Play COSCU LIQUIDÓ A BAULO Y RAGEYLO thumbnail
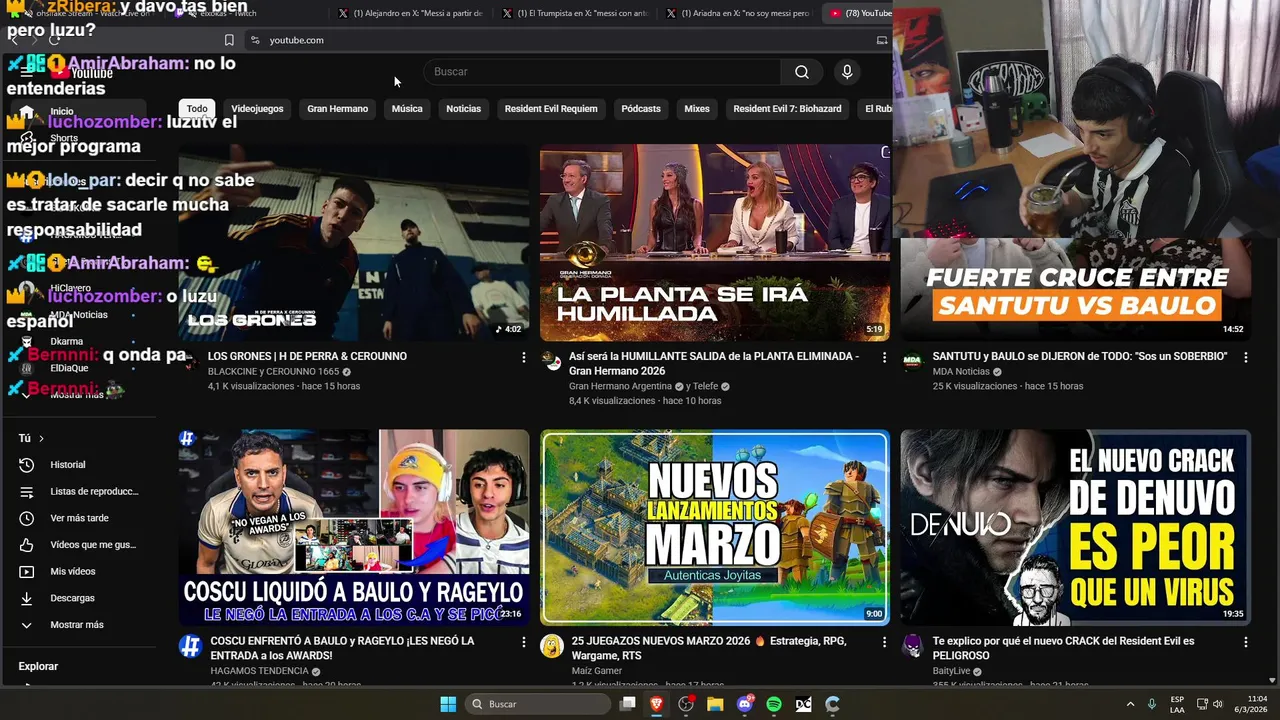This screenshot has height=720, width=1280. coord(354,527)
